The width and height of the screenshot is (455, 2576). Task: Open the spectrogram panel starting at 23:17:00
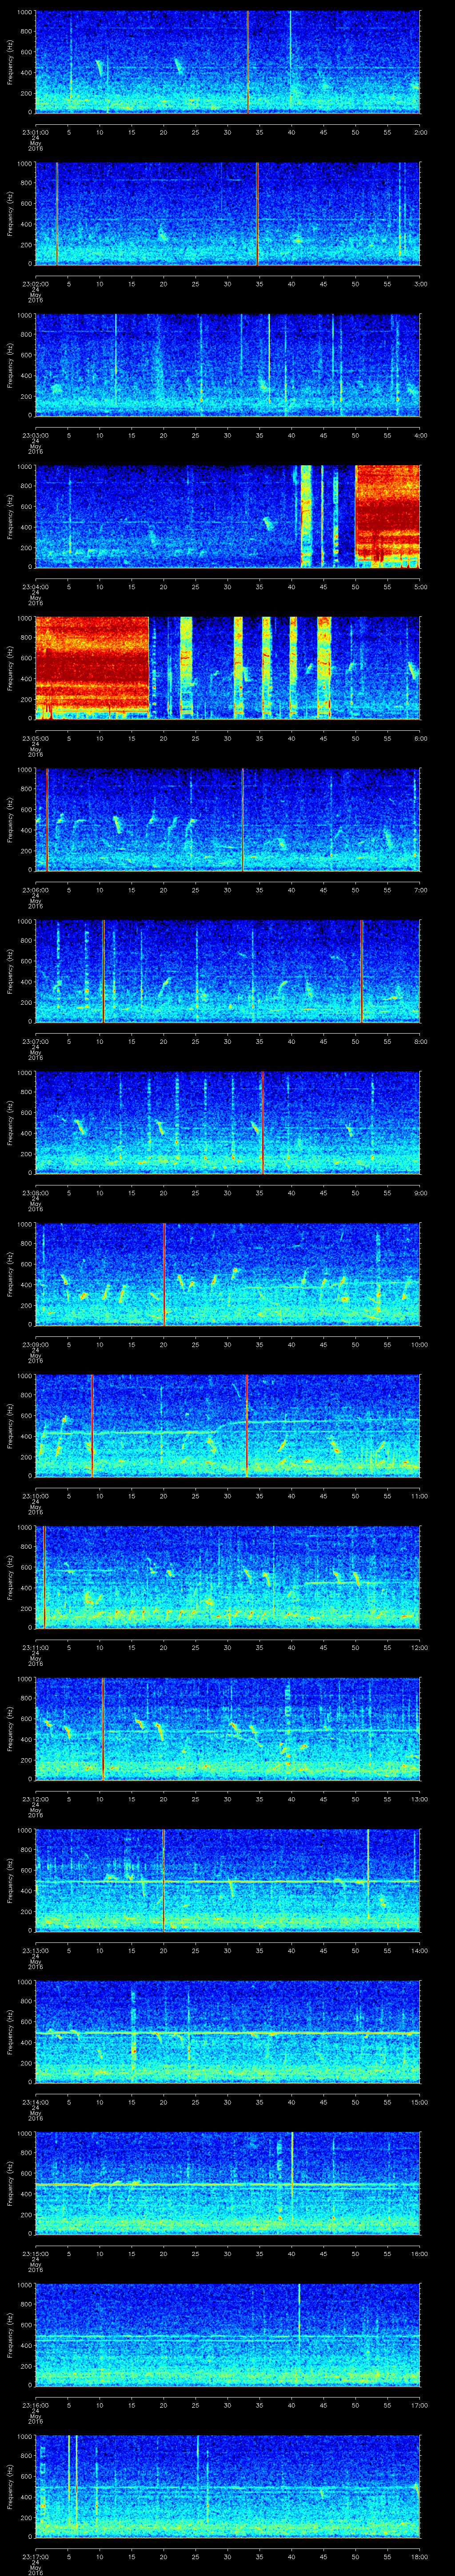coord(228,2485)
